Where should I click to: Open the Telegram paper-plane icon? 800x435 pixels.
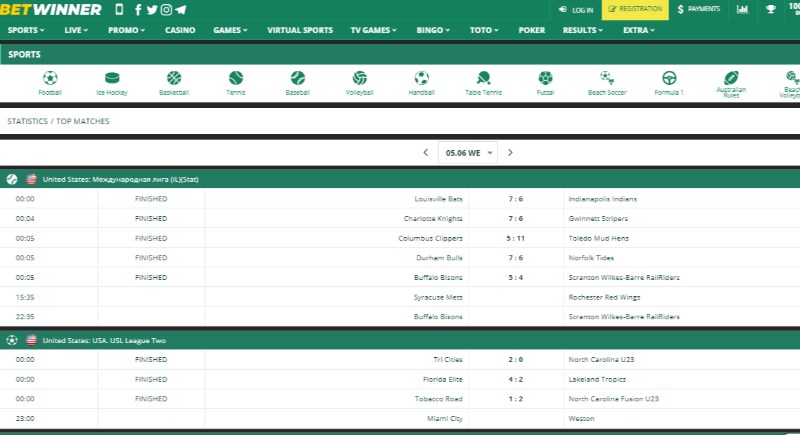point(181,10)
